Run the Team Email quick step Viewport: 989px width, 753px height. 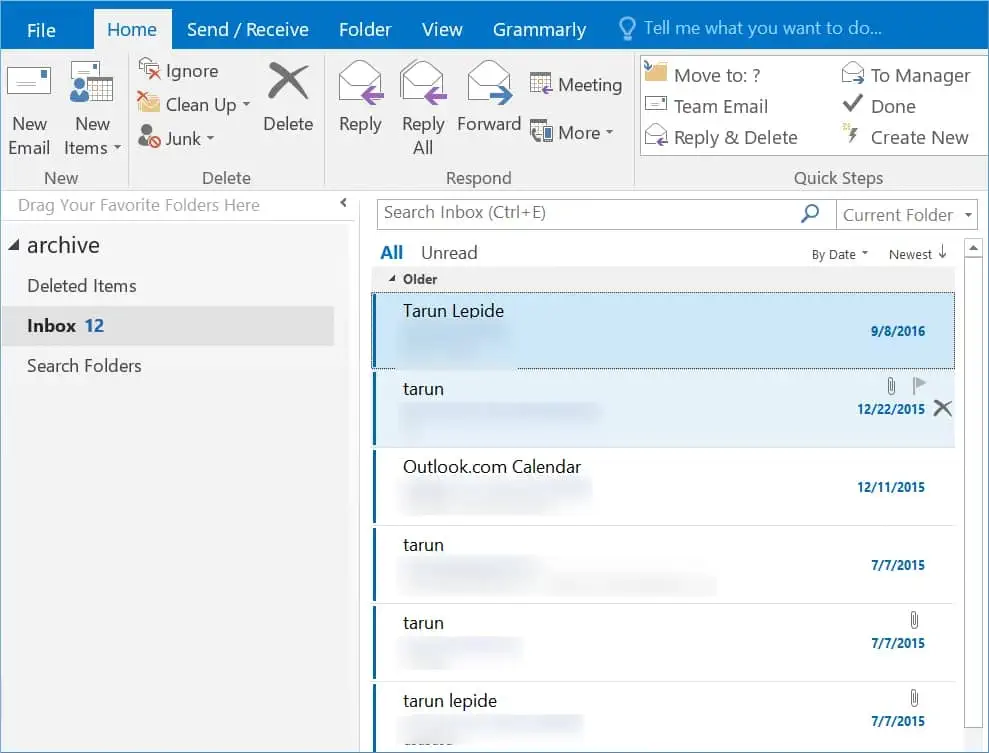point(706,106)
